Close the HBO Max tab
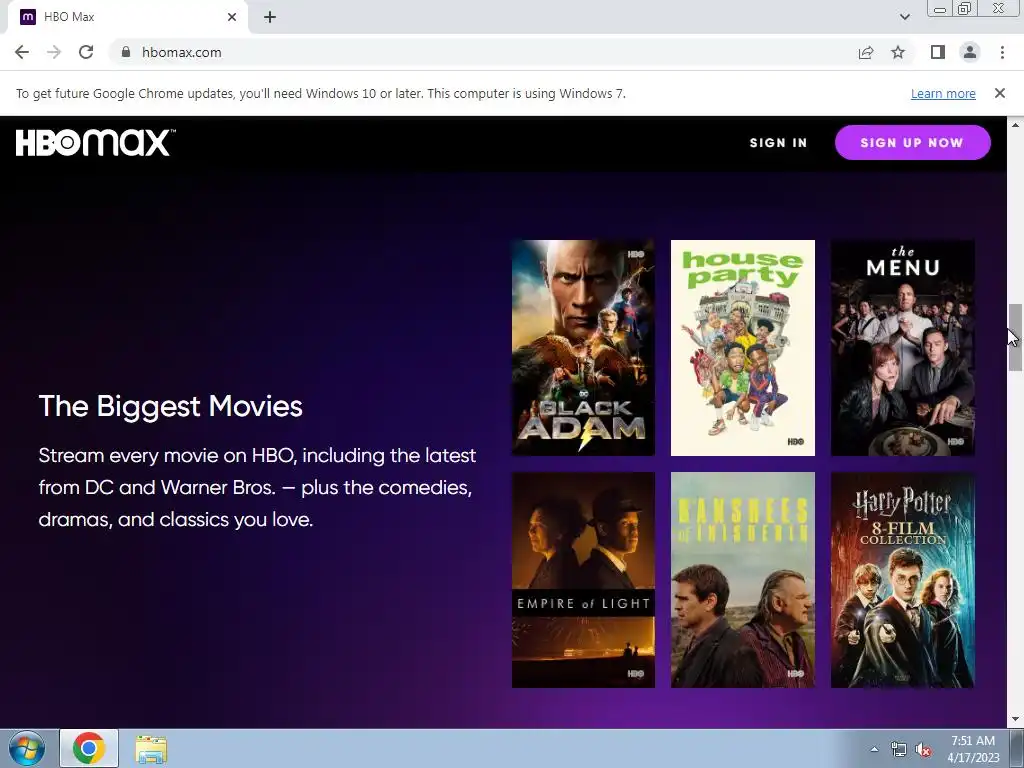Image resolution: width=1024 pixels, height=768 pixels. 232,17
